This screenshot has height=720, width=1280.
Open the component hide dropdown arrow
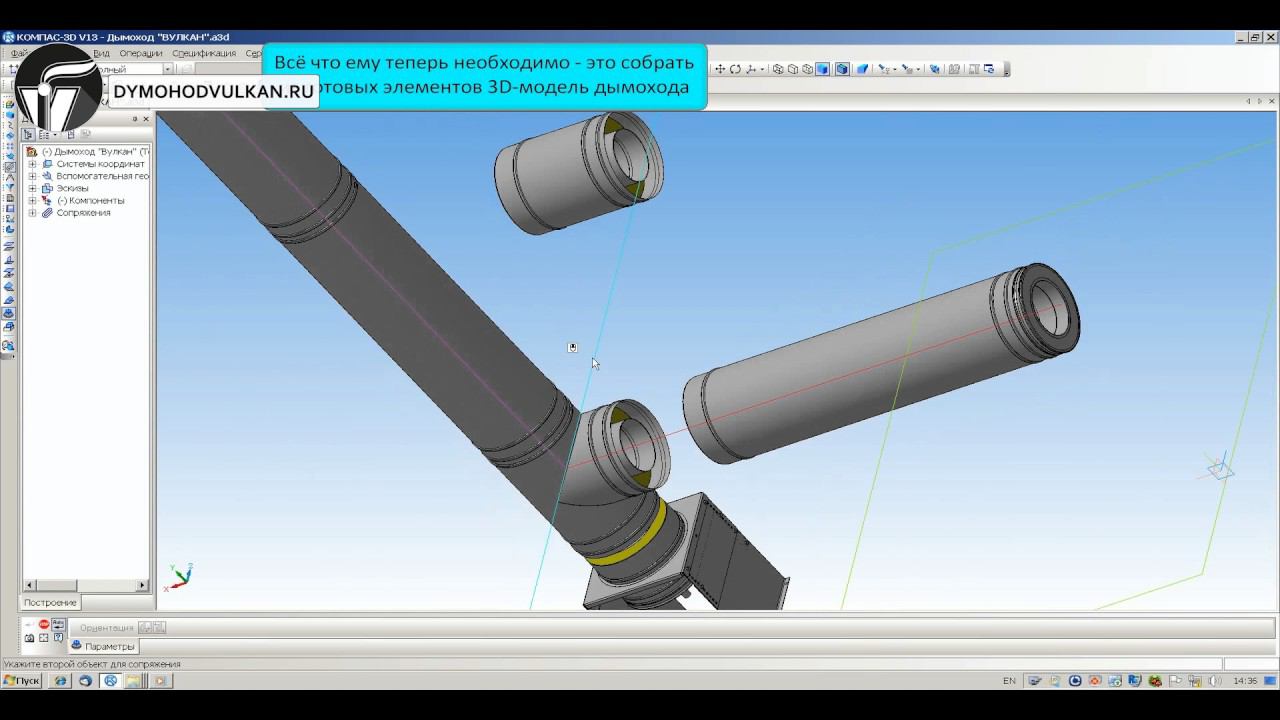pos(893,70)
